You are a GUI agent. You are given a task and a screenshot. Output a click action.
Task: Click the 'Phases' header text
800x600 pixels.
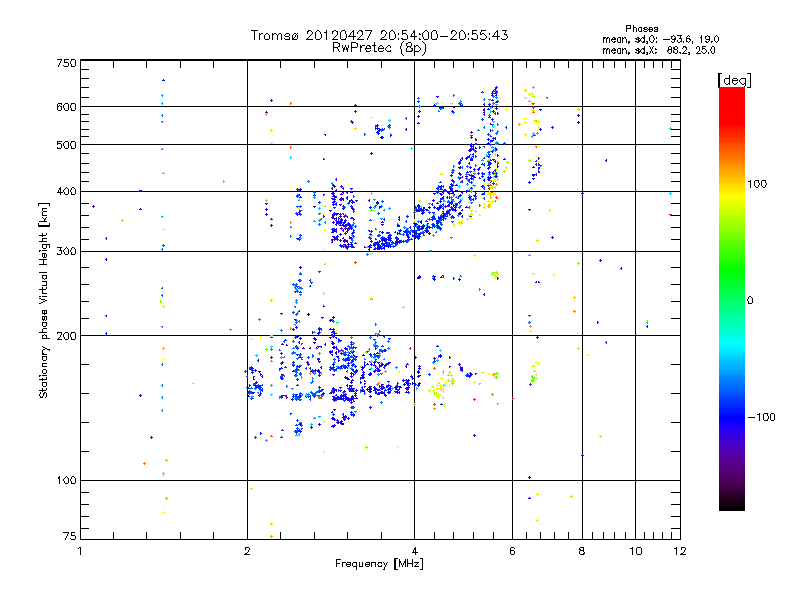click(642, 29)
